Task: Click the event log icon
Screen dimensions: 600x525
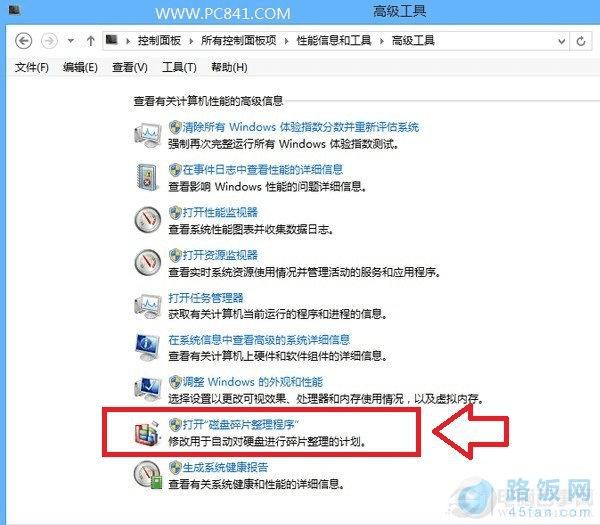Action: pos(148,177)
